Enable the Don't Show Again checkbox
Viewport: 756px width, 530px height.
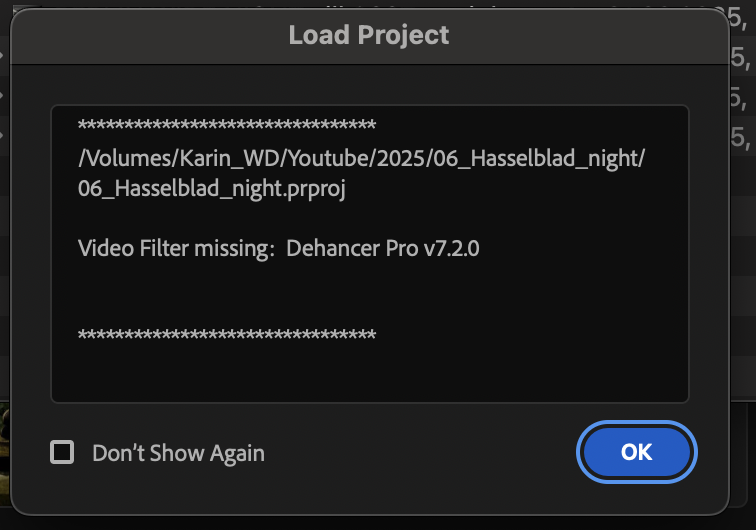coord(62,452)
